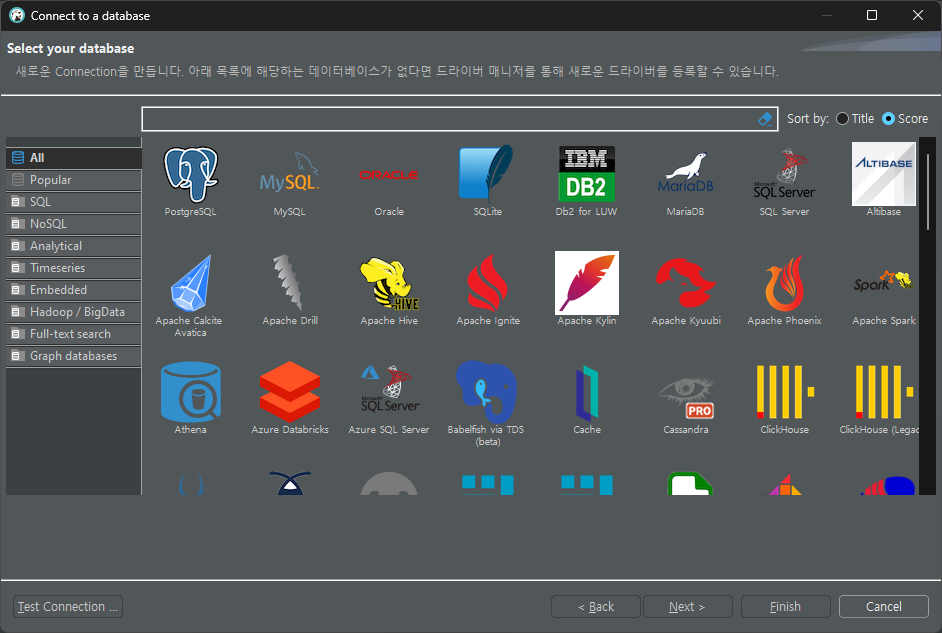Pick the ClickHouse database icon
Viewport: 942px width, 633px height.
coord(784,392)
